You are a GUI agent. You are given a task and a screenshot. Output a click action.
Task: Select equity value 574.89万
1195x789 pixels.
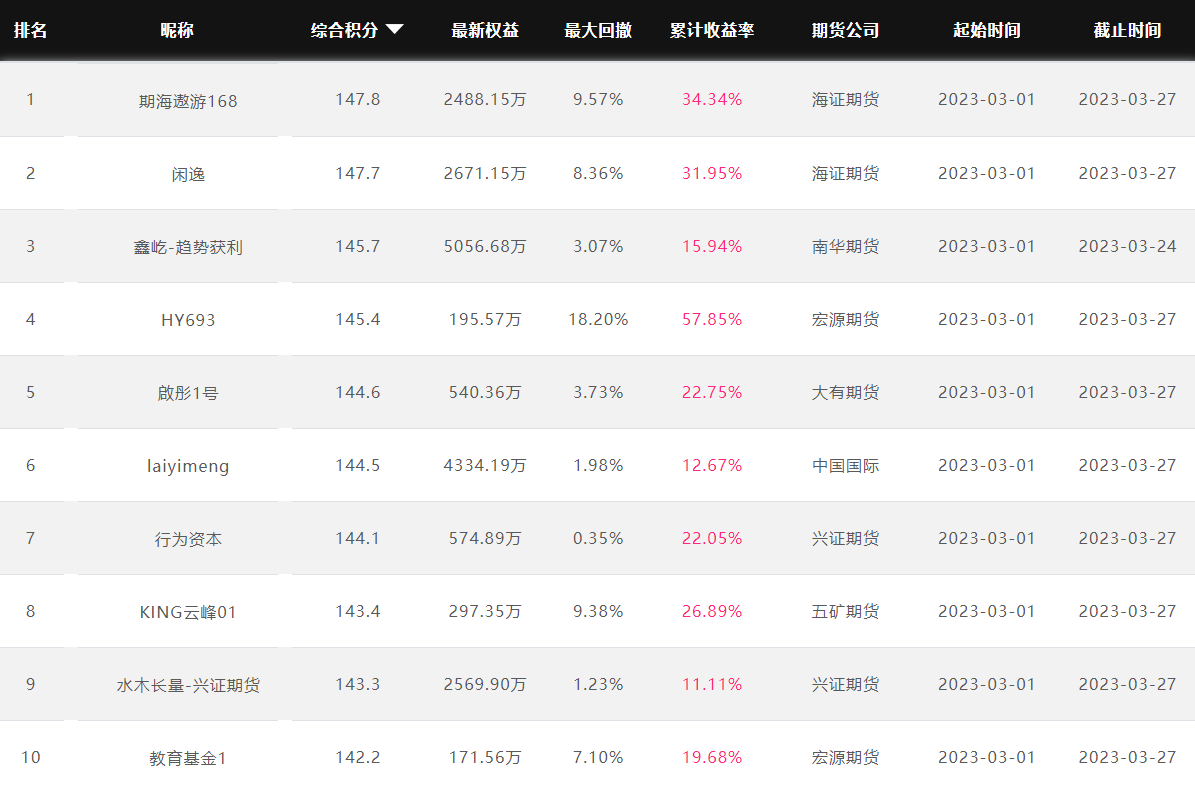pyautogui.click(x=485, y=539)
